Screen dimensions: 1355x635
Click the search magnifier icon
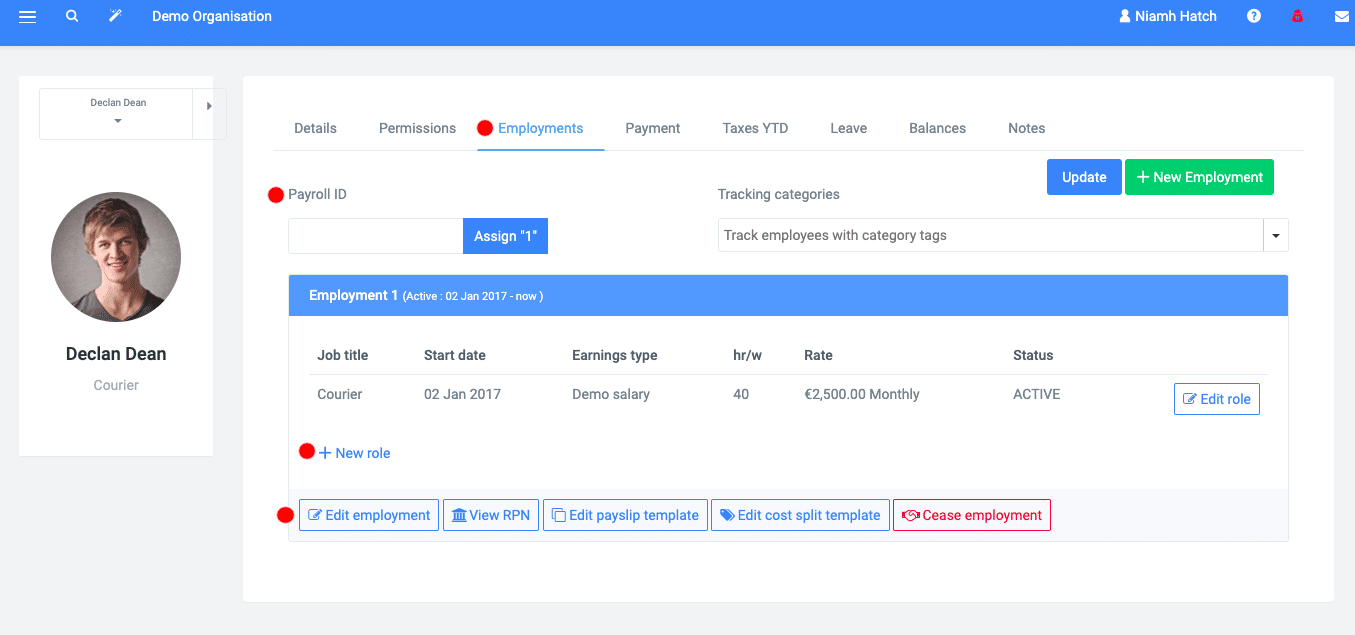71,16
